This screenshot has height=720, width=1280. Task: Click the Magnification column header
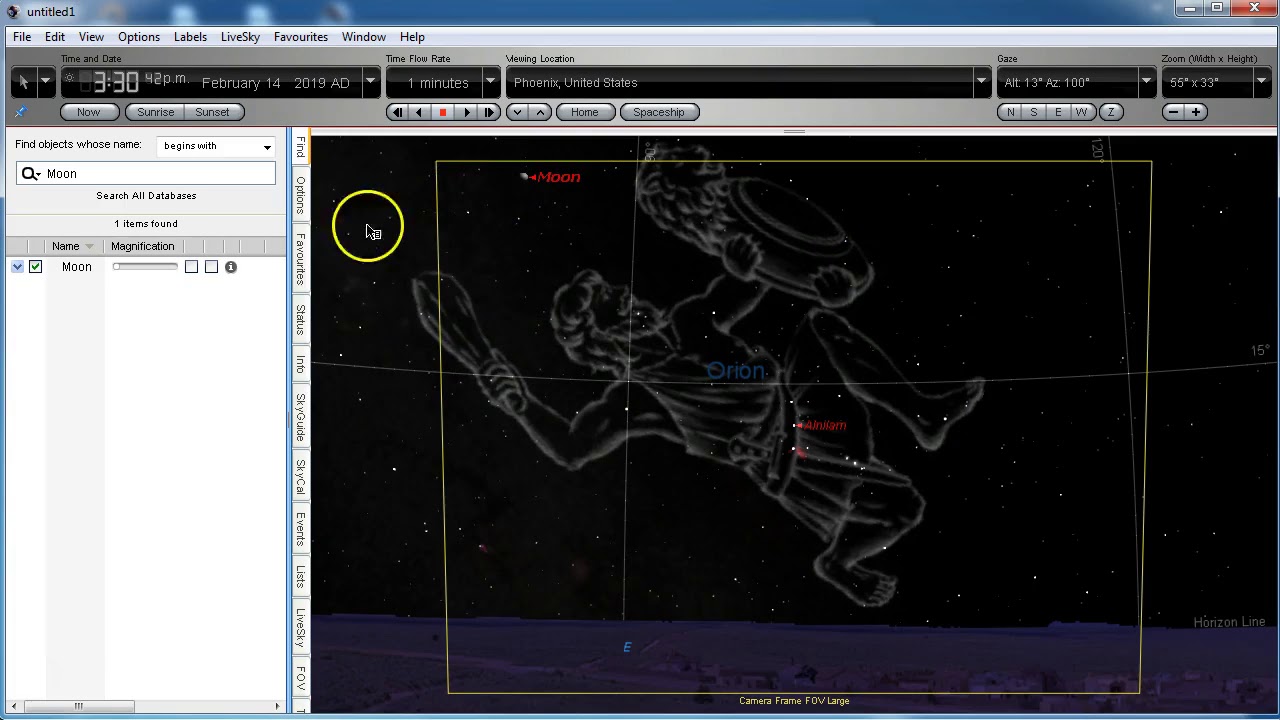143,246
